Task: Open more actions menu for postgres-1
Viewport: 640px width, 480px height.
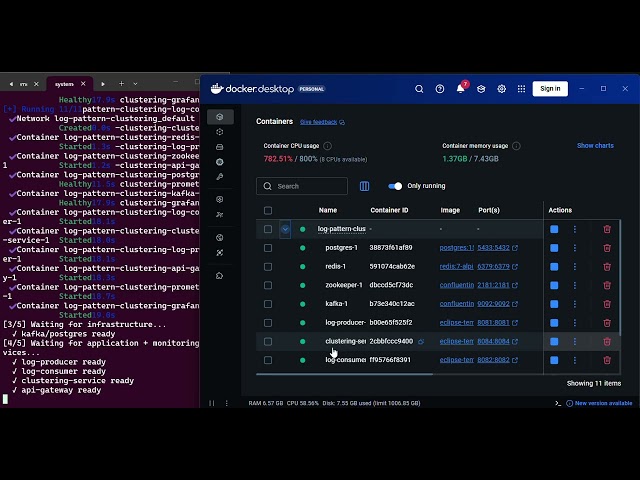Action: pyautogui.click(x=575, y=248)
